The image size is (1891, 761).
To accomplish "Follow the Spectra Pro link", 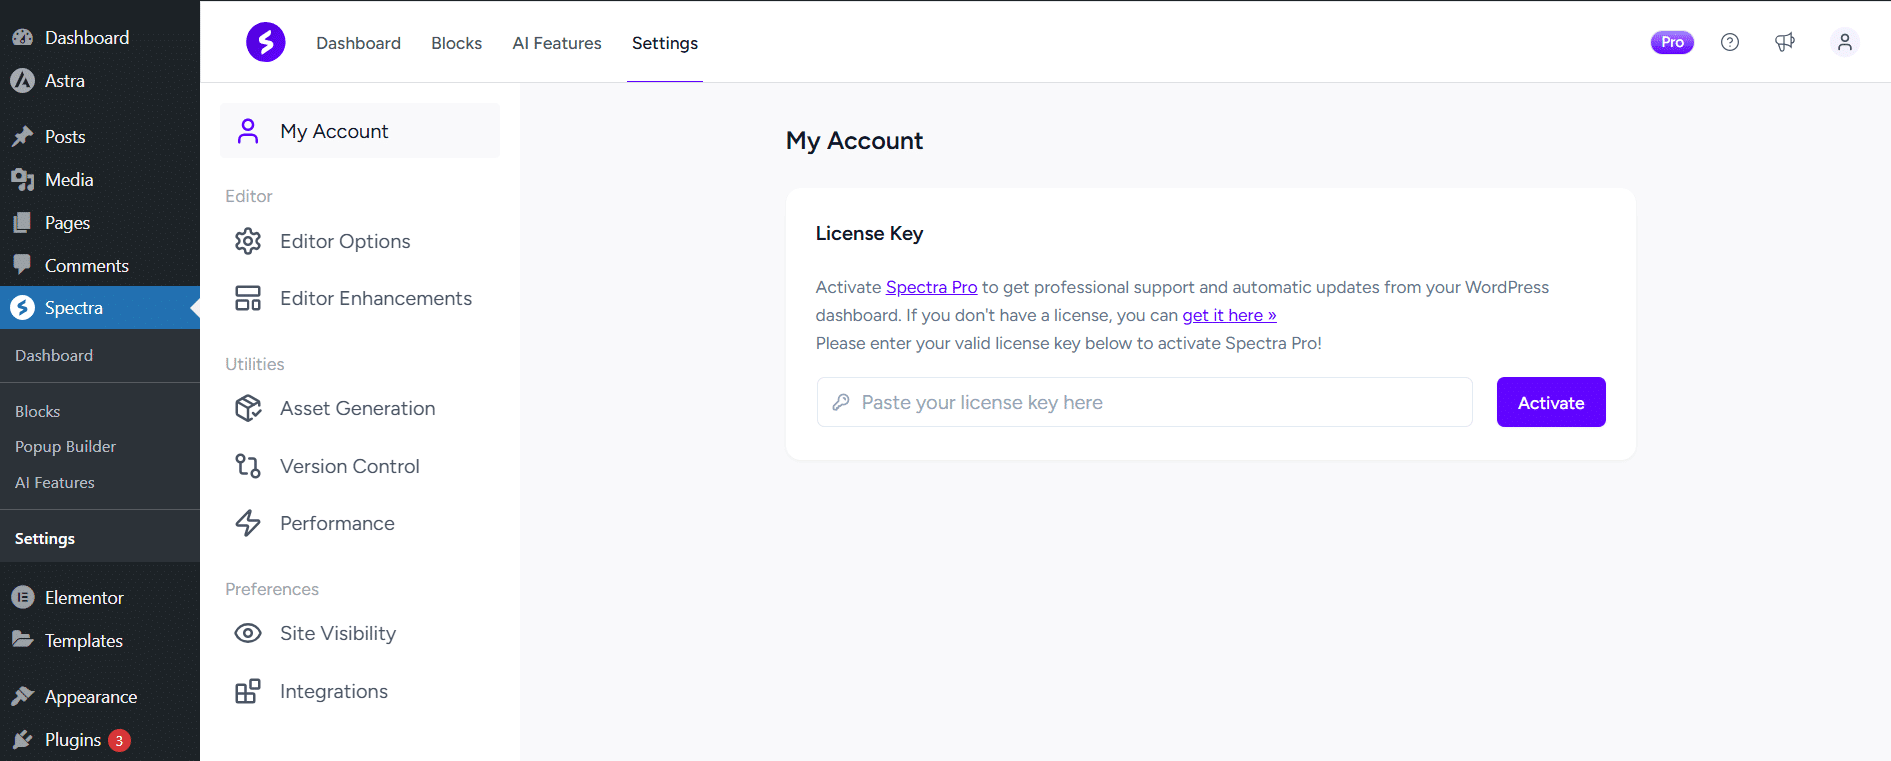I will coord(931,287).
